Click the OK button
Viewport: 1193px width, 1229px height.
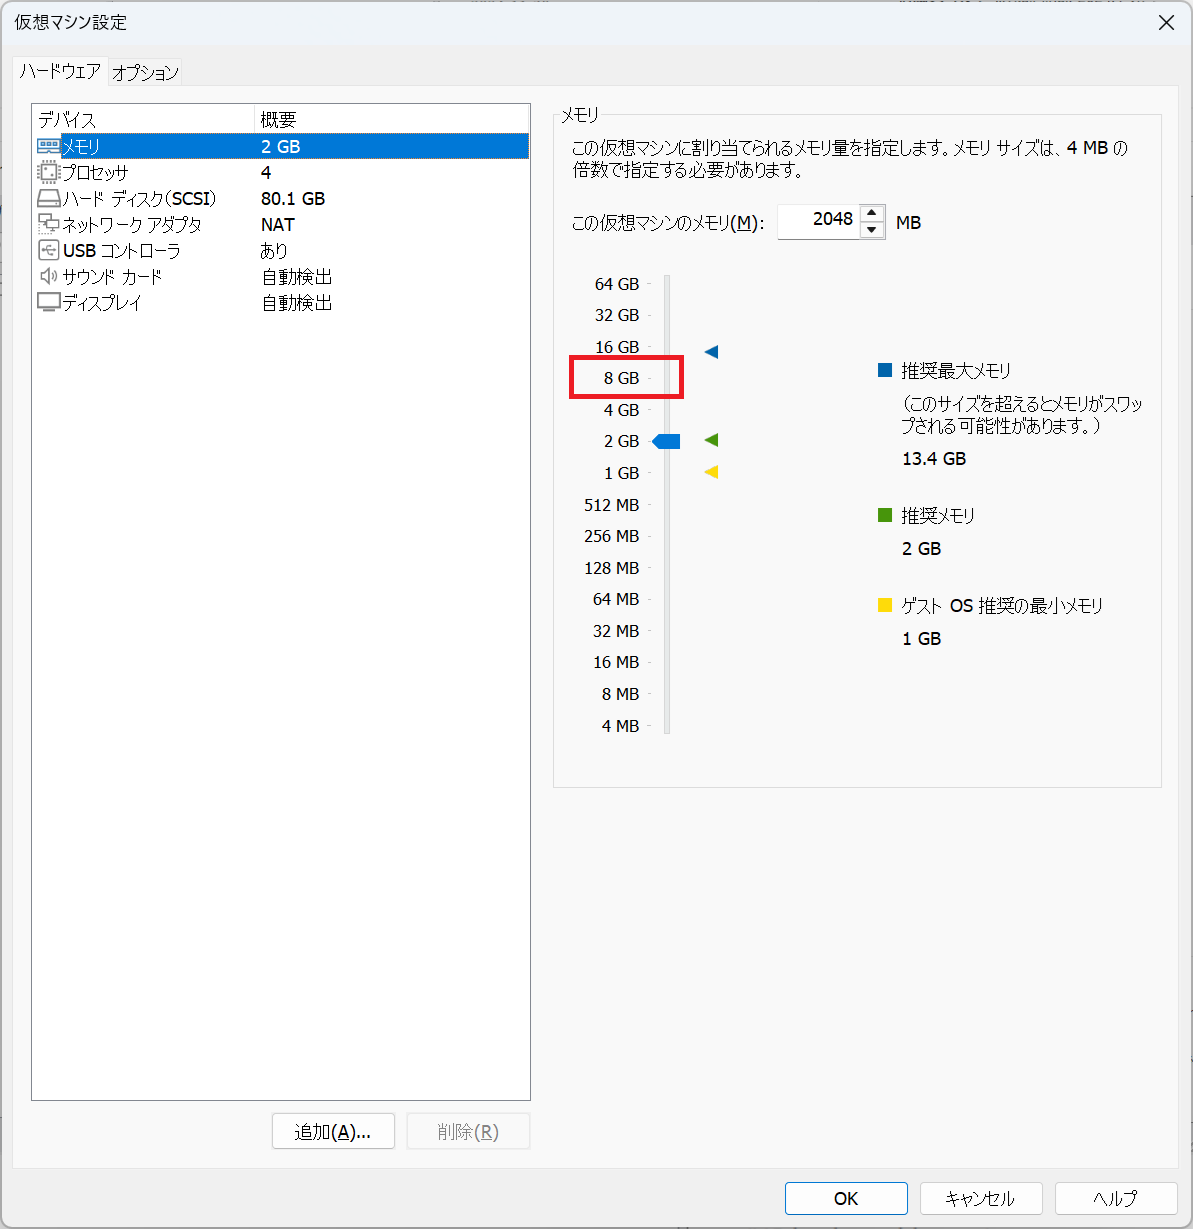tap(846, 1198)
